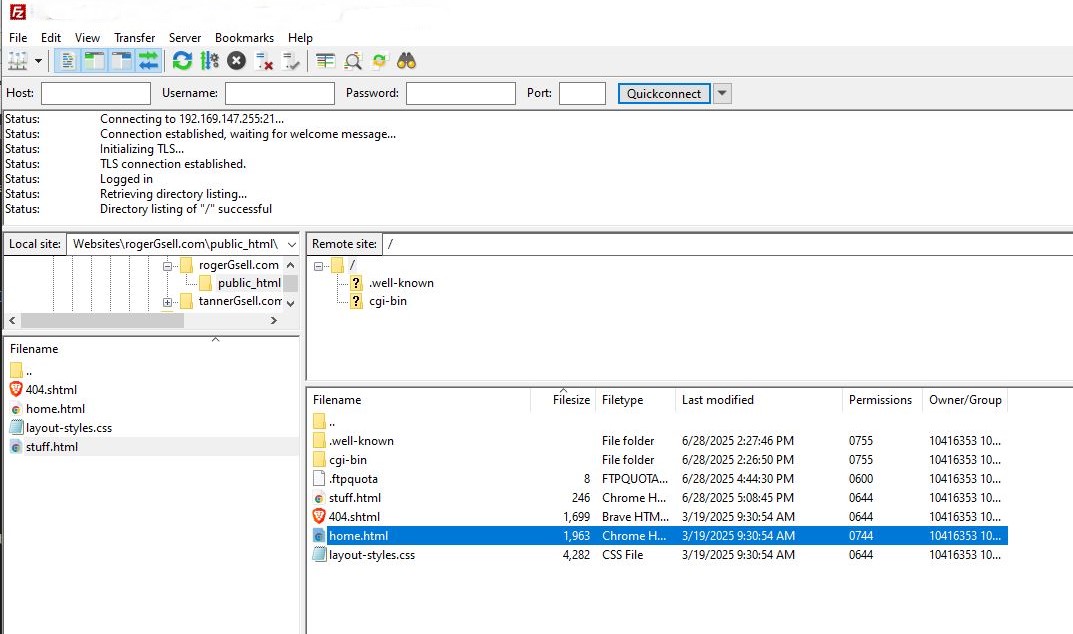
Task: Open the Quickconnect history dropdown arrow
Action: [722, 93]
